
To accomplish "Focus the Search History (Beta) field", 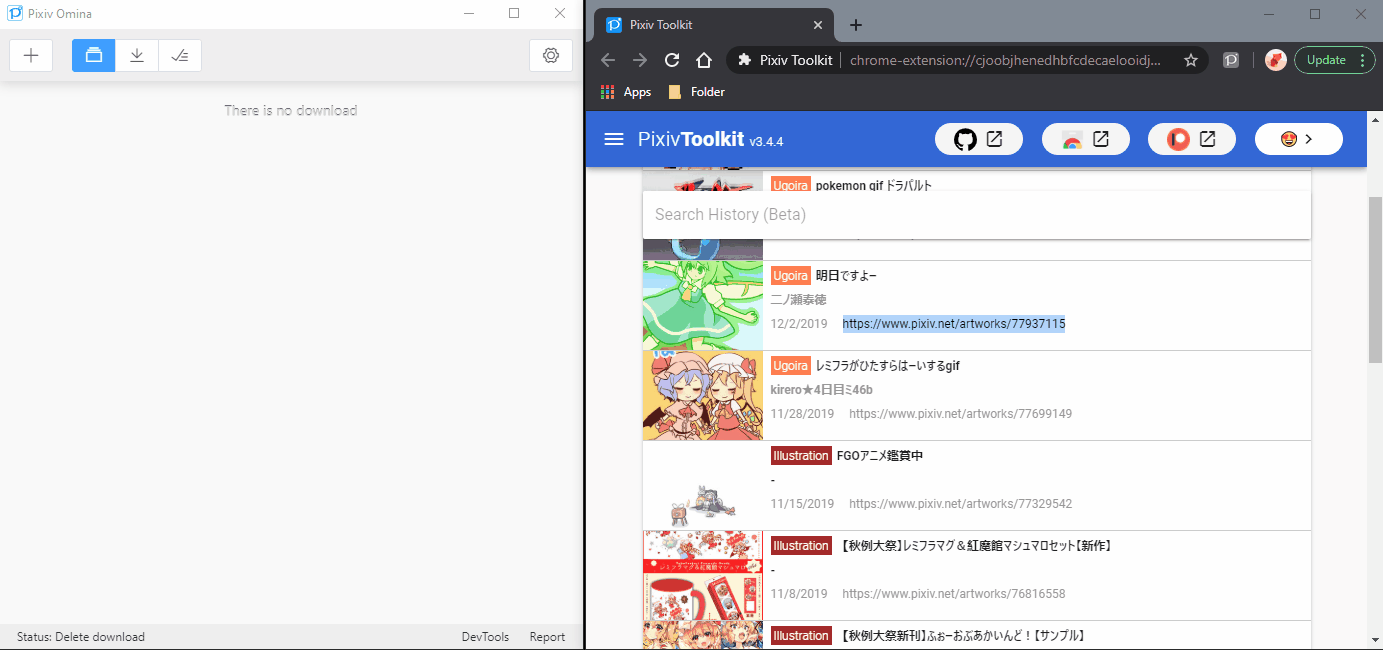I will pos(976,215).
